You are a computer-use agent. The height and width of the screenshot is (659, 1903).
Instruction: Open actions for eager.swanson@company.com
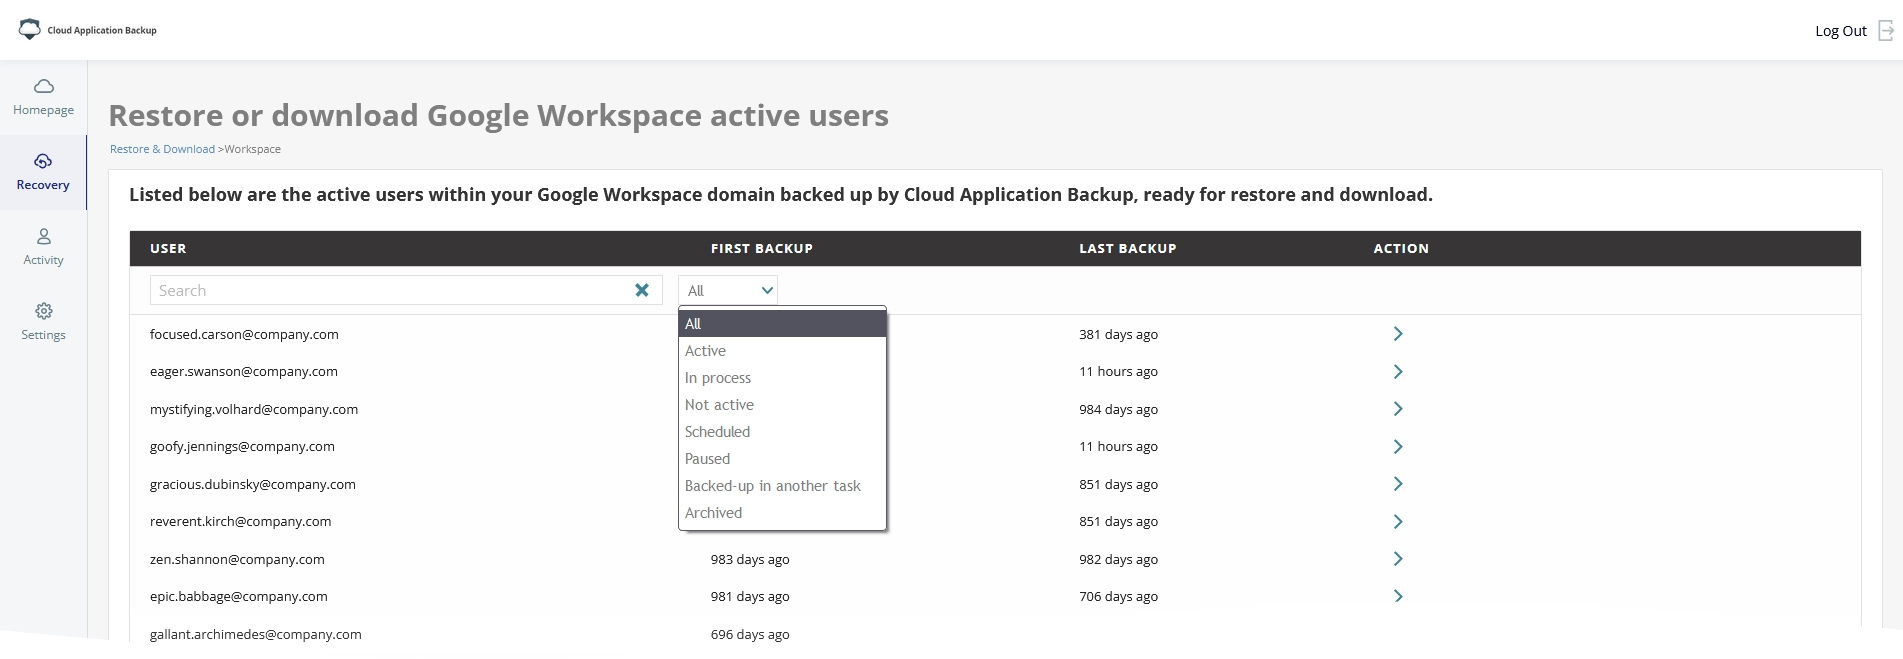click(x=1398, y=372)
